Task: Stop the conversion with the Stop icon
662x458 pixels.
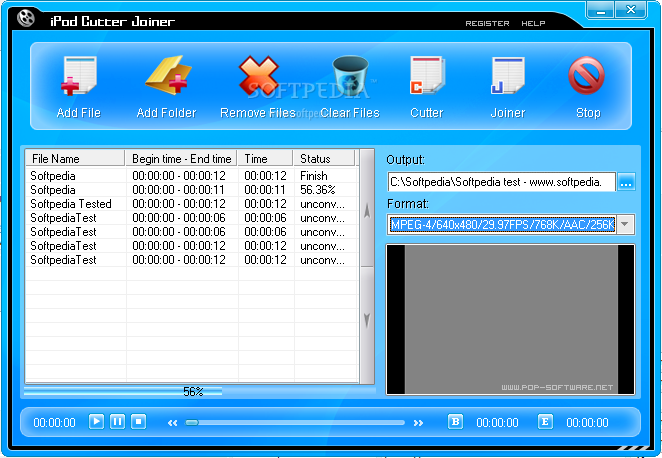Action: pyautogui.click(x=586, y=76)
